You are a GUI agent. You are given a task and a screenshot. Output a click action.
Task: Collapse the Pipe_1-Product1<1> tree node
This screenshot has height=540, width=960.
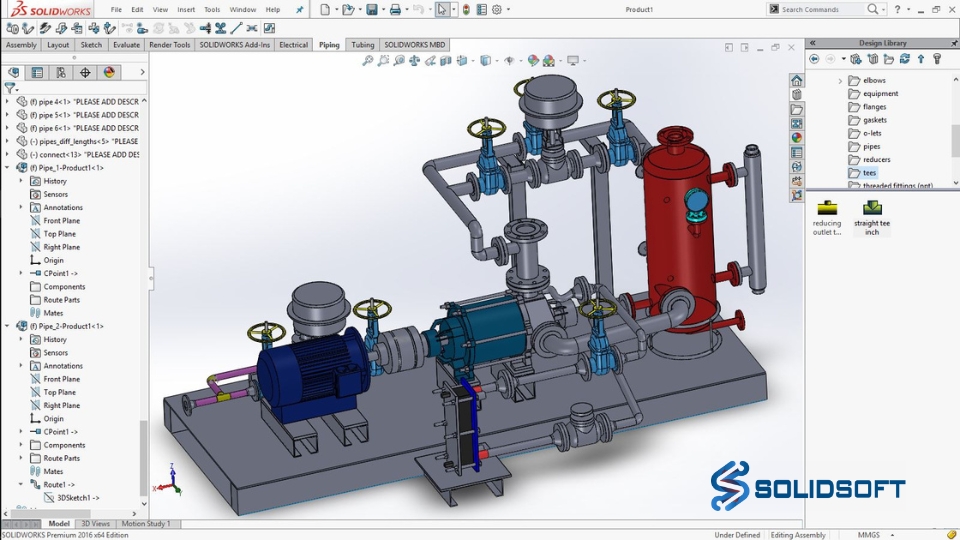(x=7, y=168)
